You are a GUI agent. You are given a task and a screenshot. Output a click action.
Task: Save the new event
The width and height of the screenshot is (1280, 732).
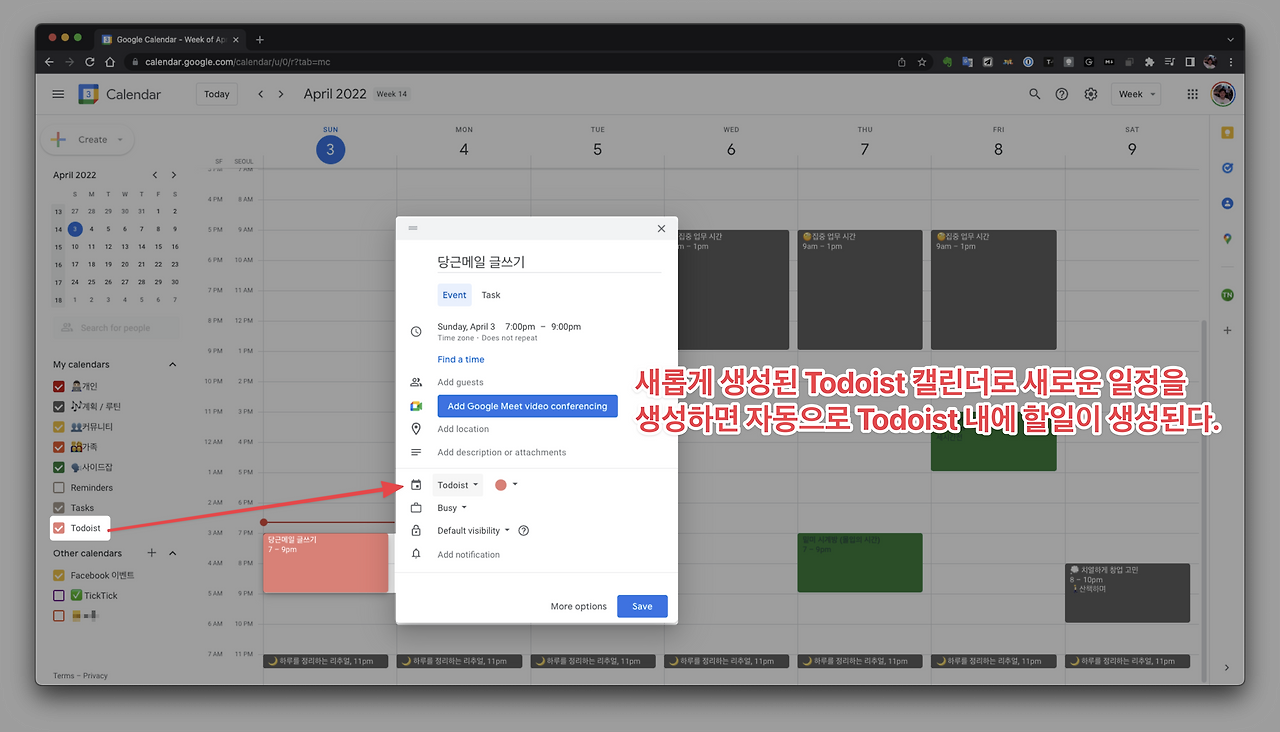(x=642, y=606)
